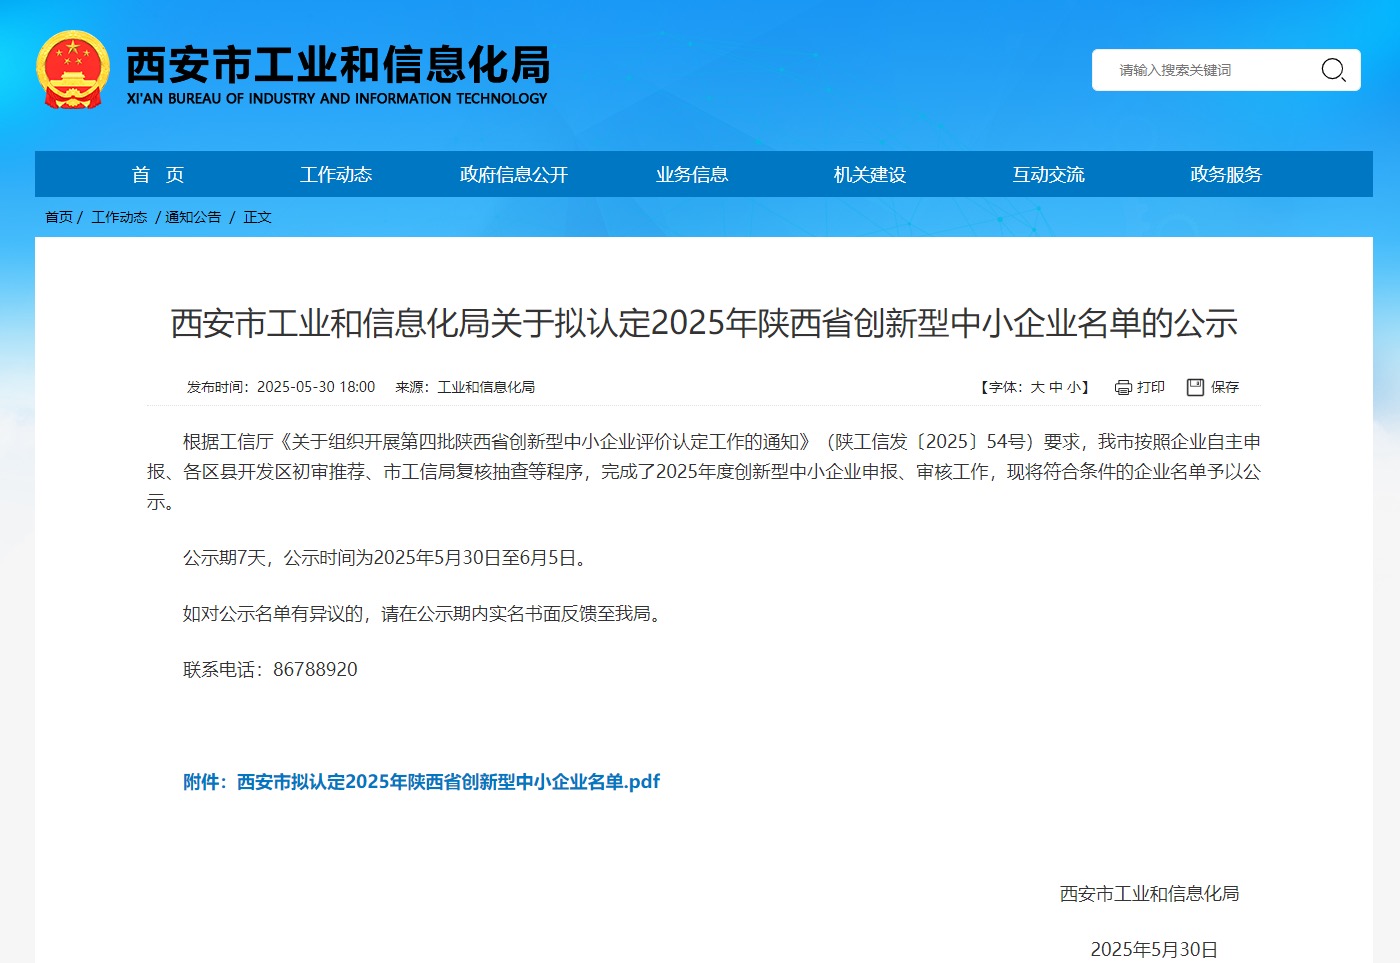Open the 政务服务 menu item

[1226, 175]
